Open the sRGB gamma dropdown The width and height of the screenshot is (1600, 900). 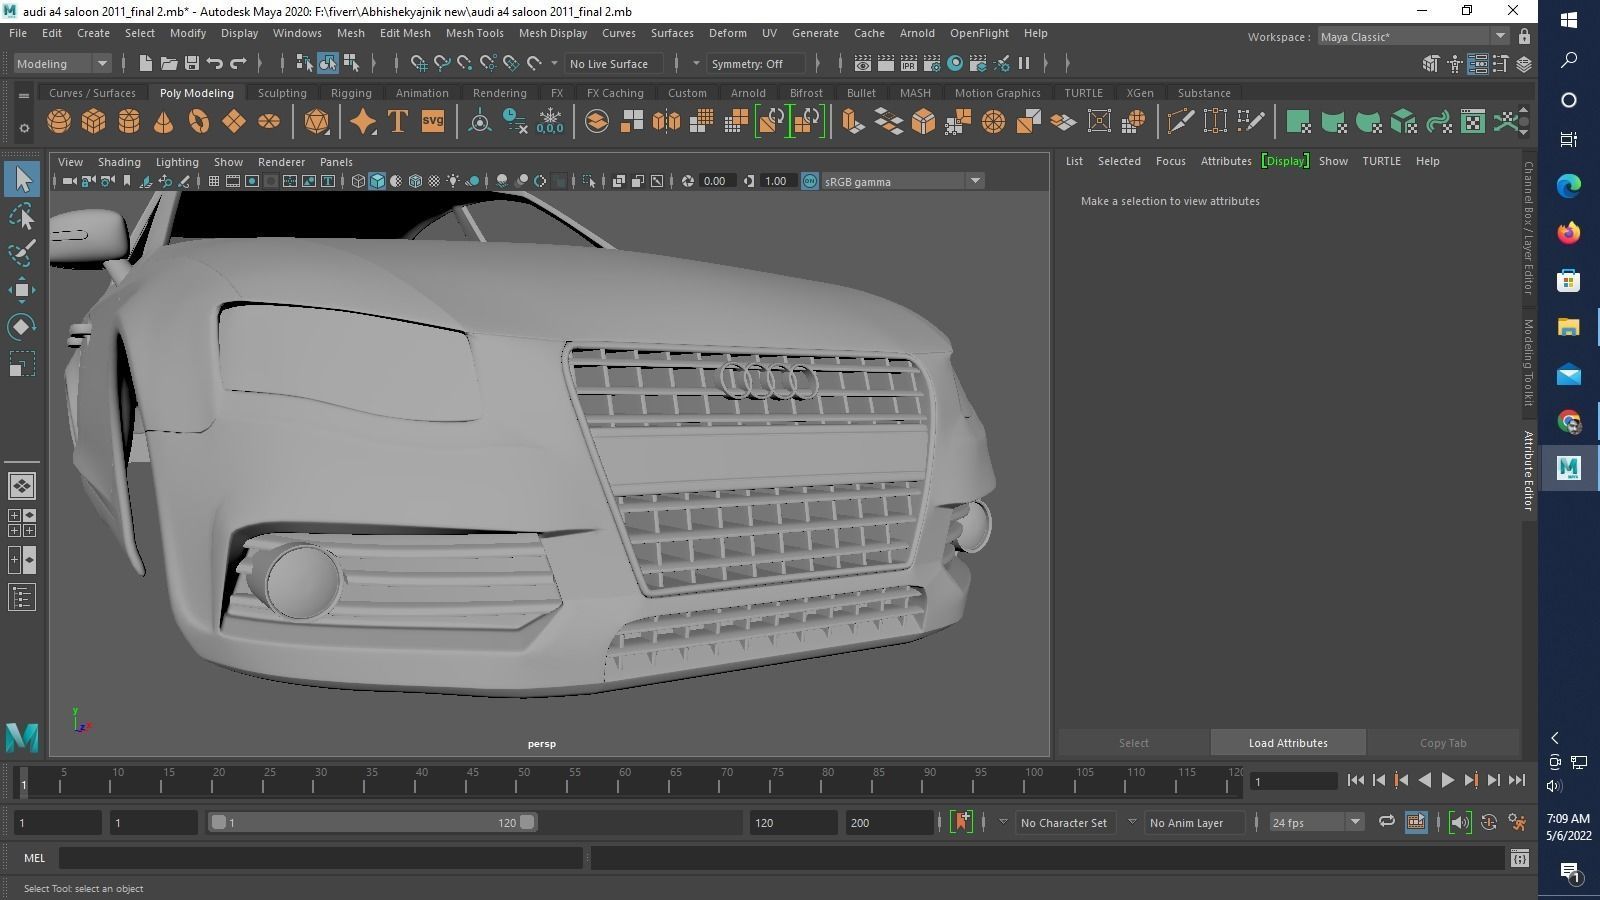(903, 182)
